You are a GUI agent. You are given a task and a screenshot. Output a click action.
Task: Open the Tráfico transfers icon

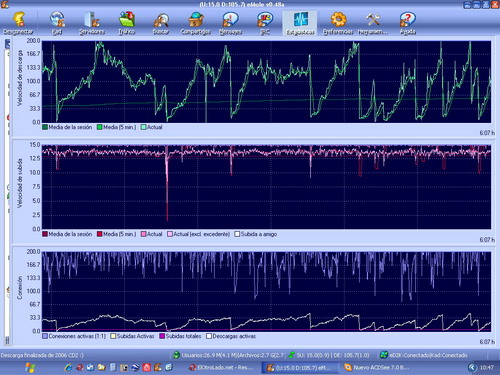(127, 19)
